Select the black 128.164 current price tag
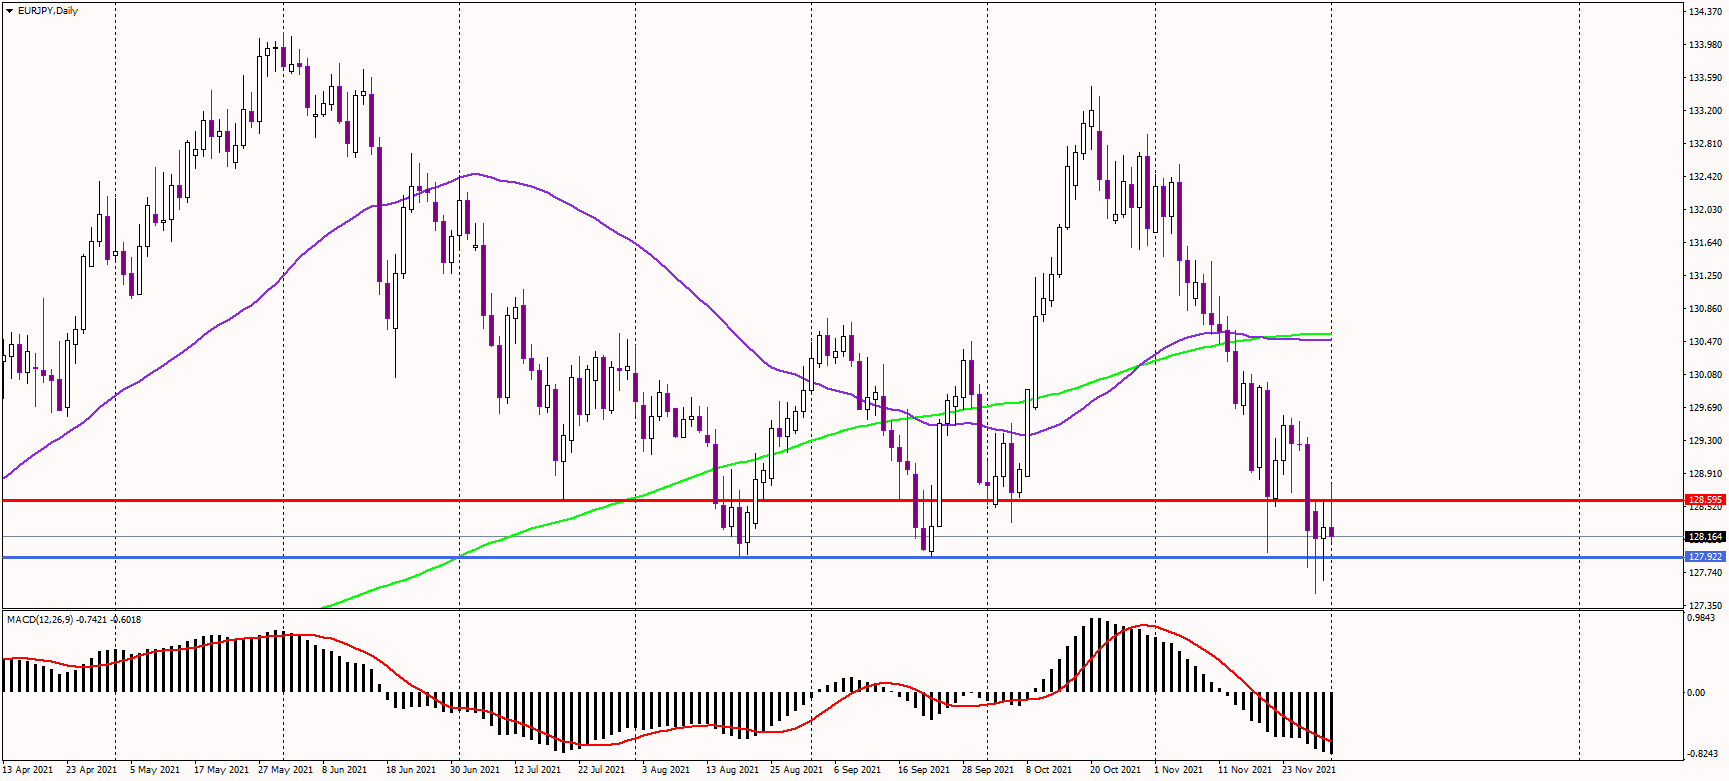 (x=1705, y=537)
